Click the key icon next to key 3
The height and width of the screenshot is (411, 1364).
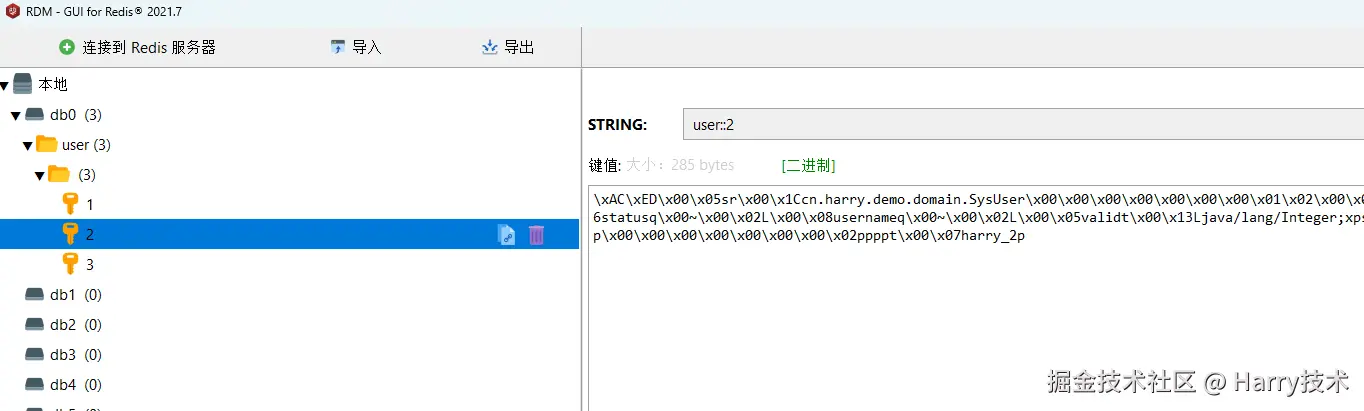click(70, 264)
